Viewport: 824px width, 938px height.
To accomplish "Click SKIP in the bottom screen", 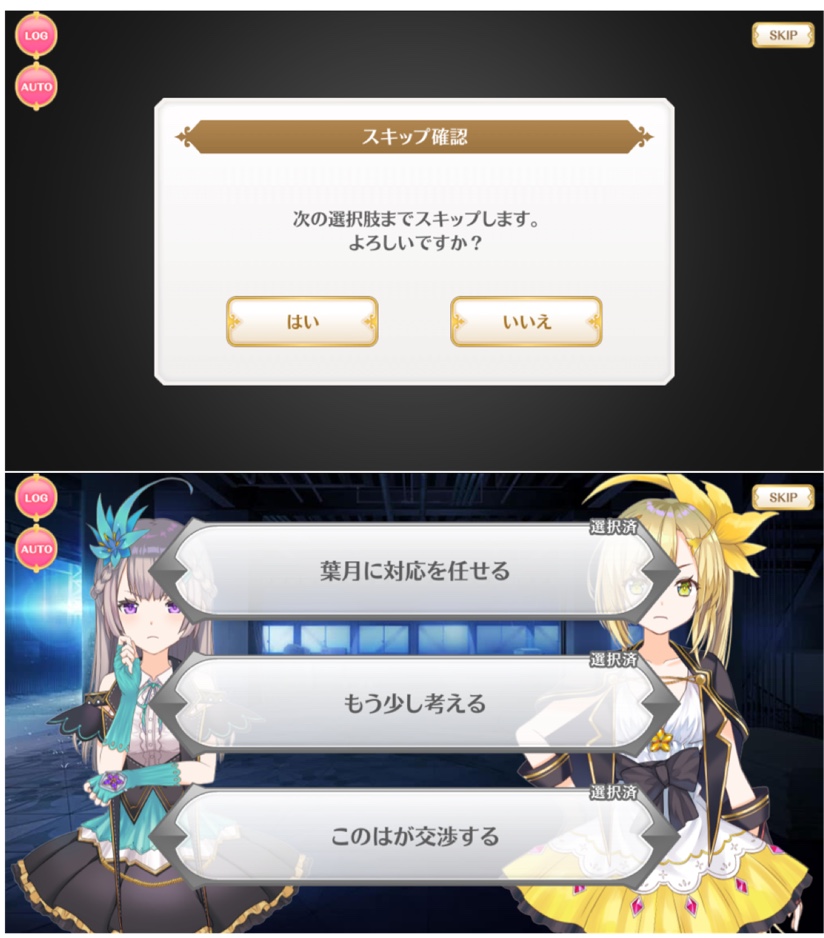I will point(783,497).
